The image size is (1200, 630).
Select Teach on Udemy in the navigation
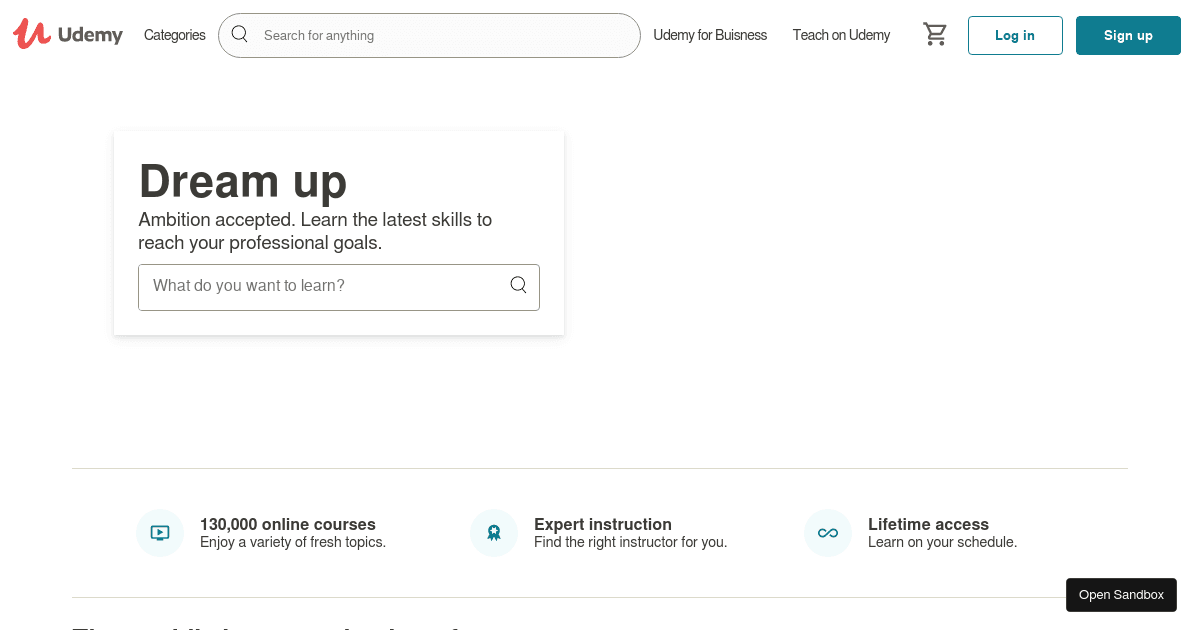tap(841, 35)
